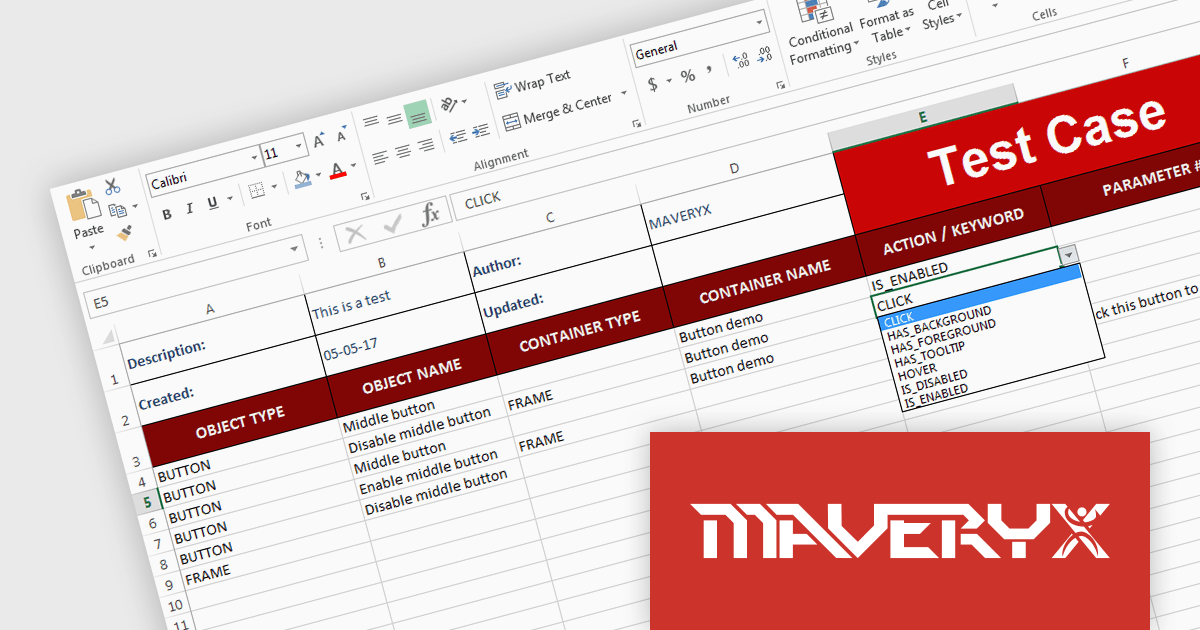This screenshot has height=630, width=1200.
Task: Choose IS_DISABLED from the dropdown list
Action: (x=933, y=383)
